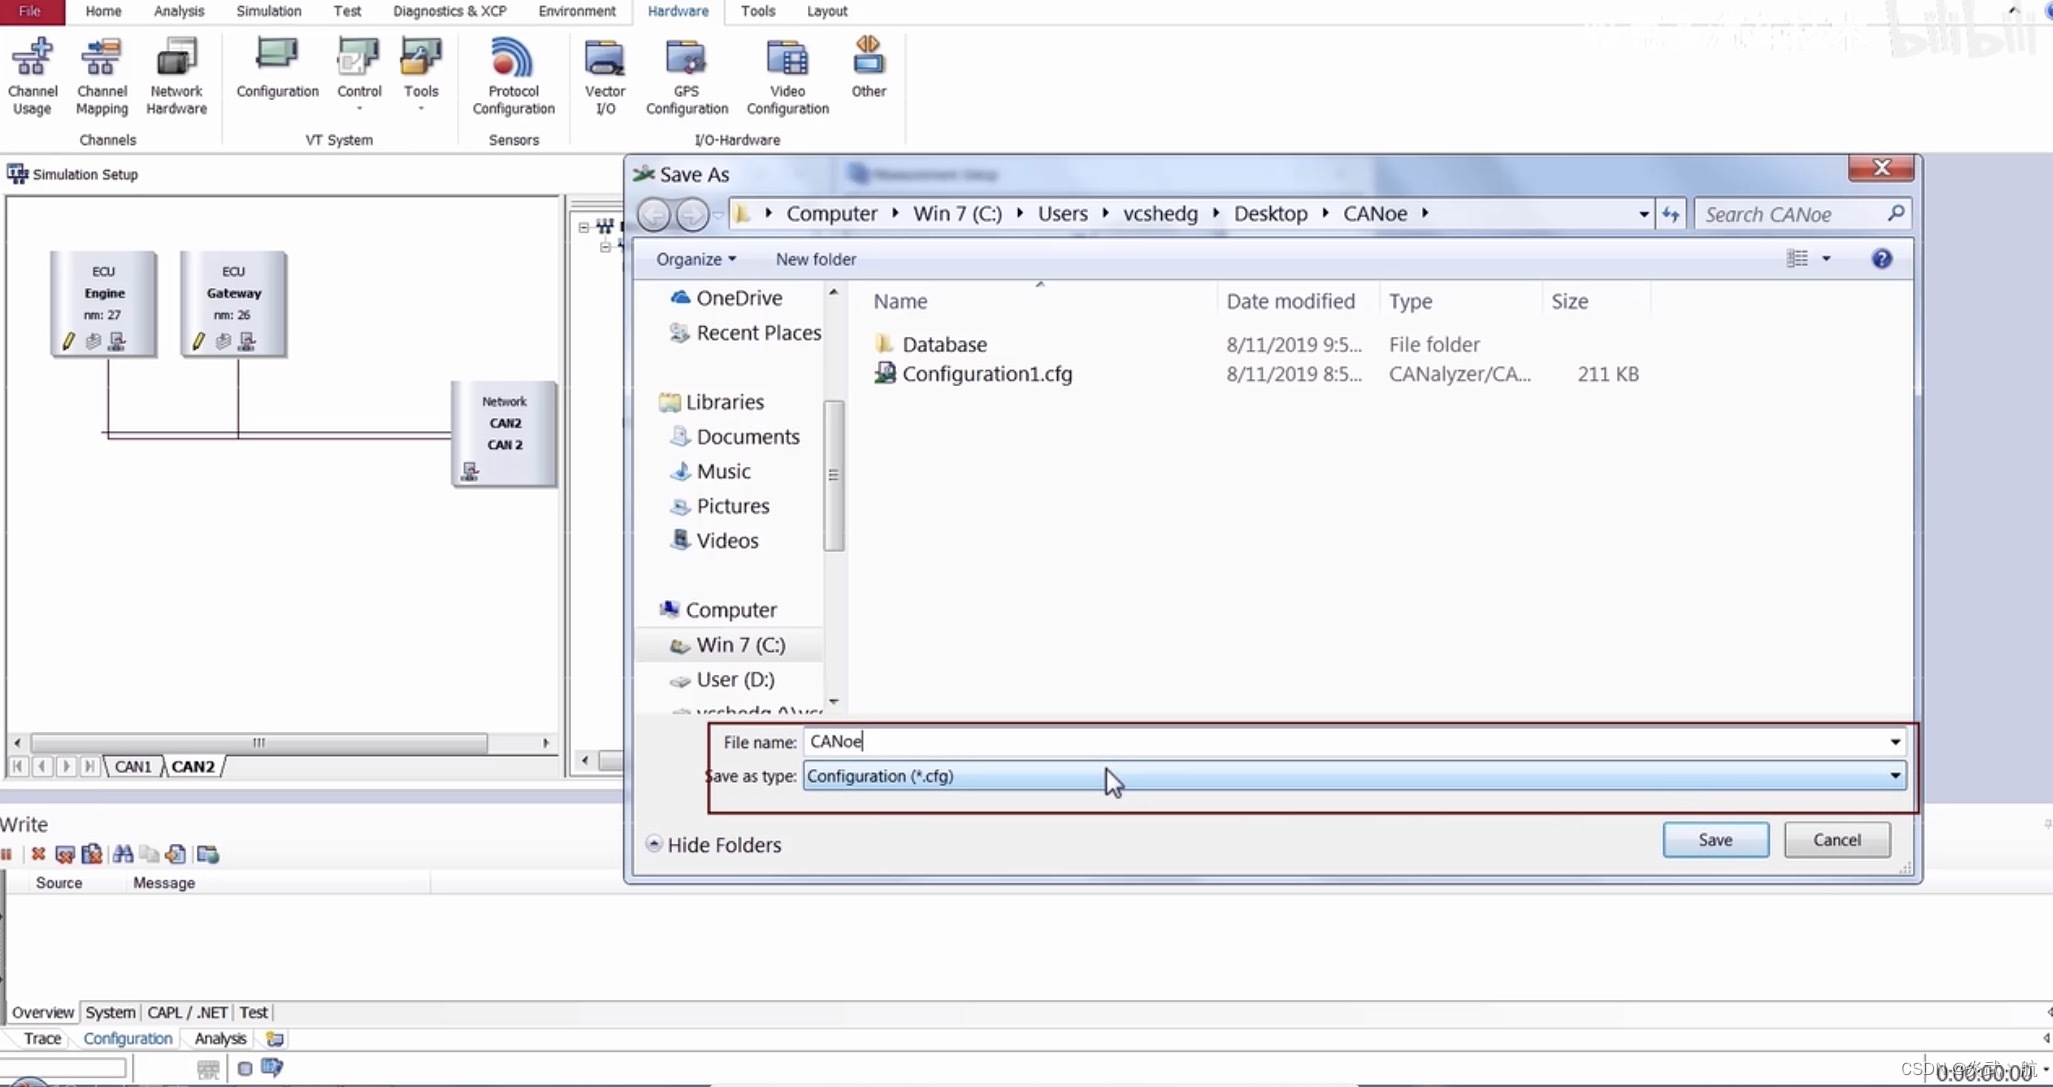Open the Organize dropdown menu
The width and height of the screenshot is (2053, 1087).
point(696,259)
